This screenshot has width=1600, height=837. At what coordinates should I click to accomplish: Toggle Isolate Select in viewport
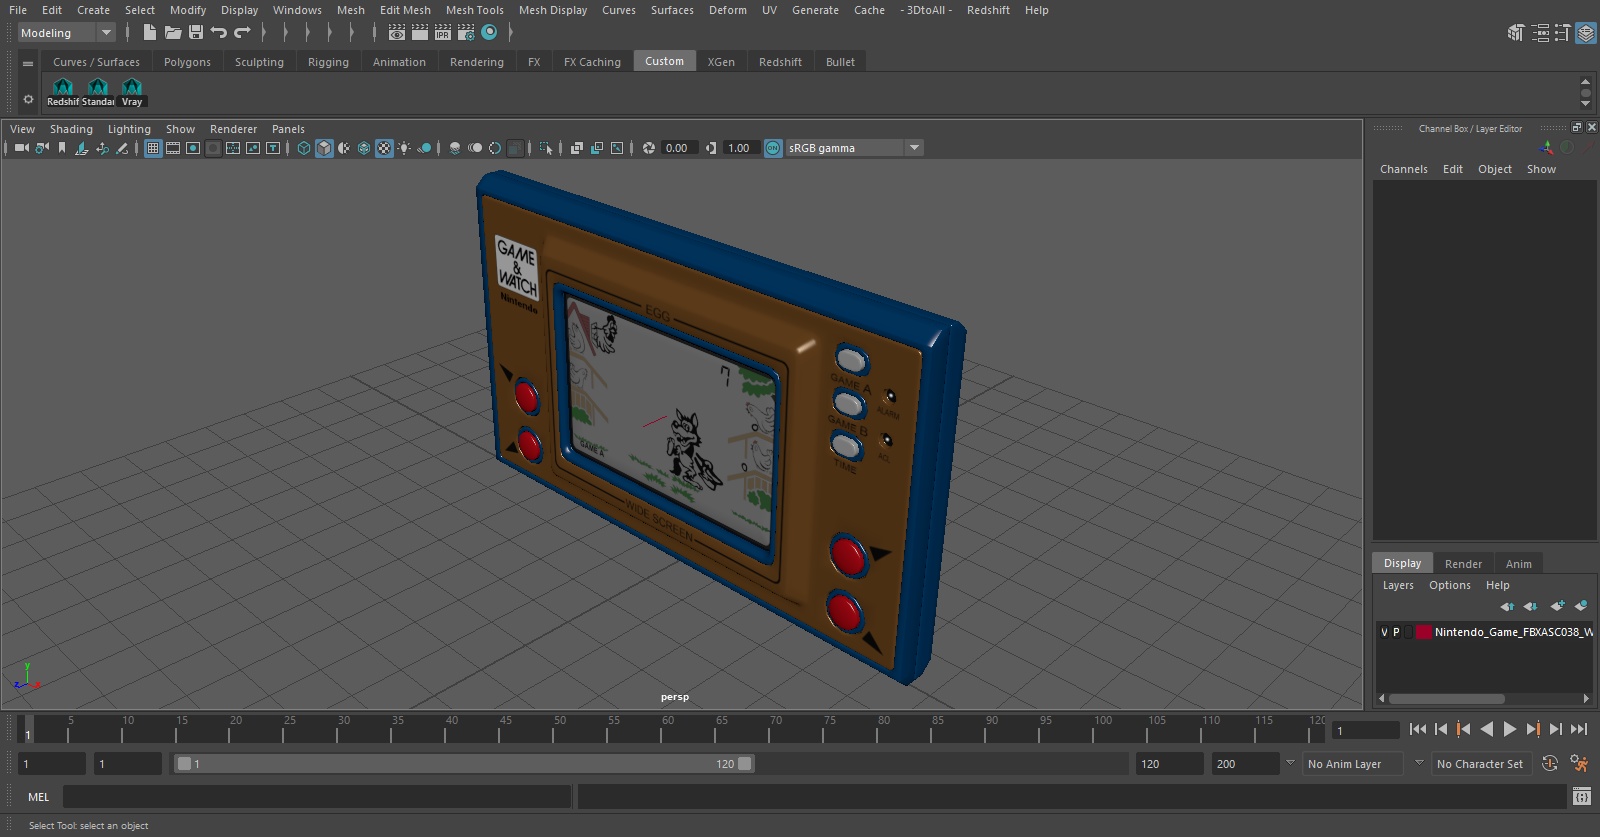pyautogui.click(x=546, y=148)
